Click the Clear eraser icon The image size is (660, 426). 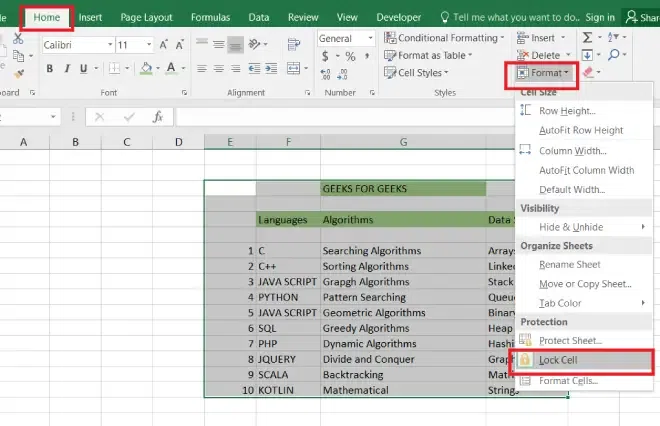[x=588, y=73]
